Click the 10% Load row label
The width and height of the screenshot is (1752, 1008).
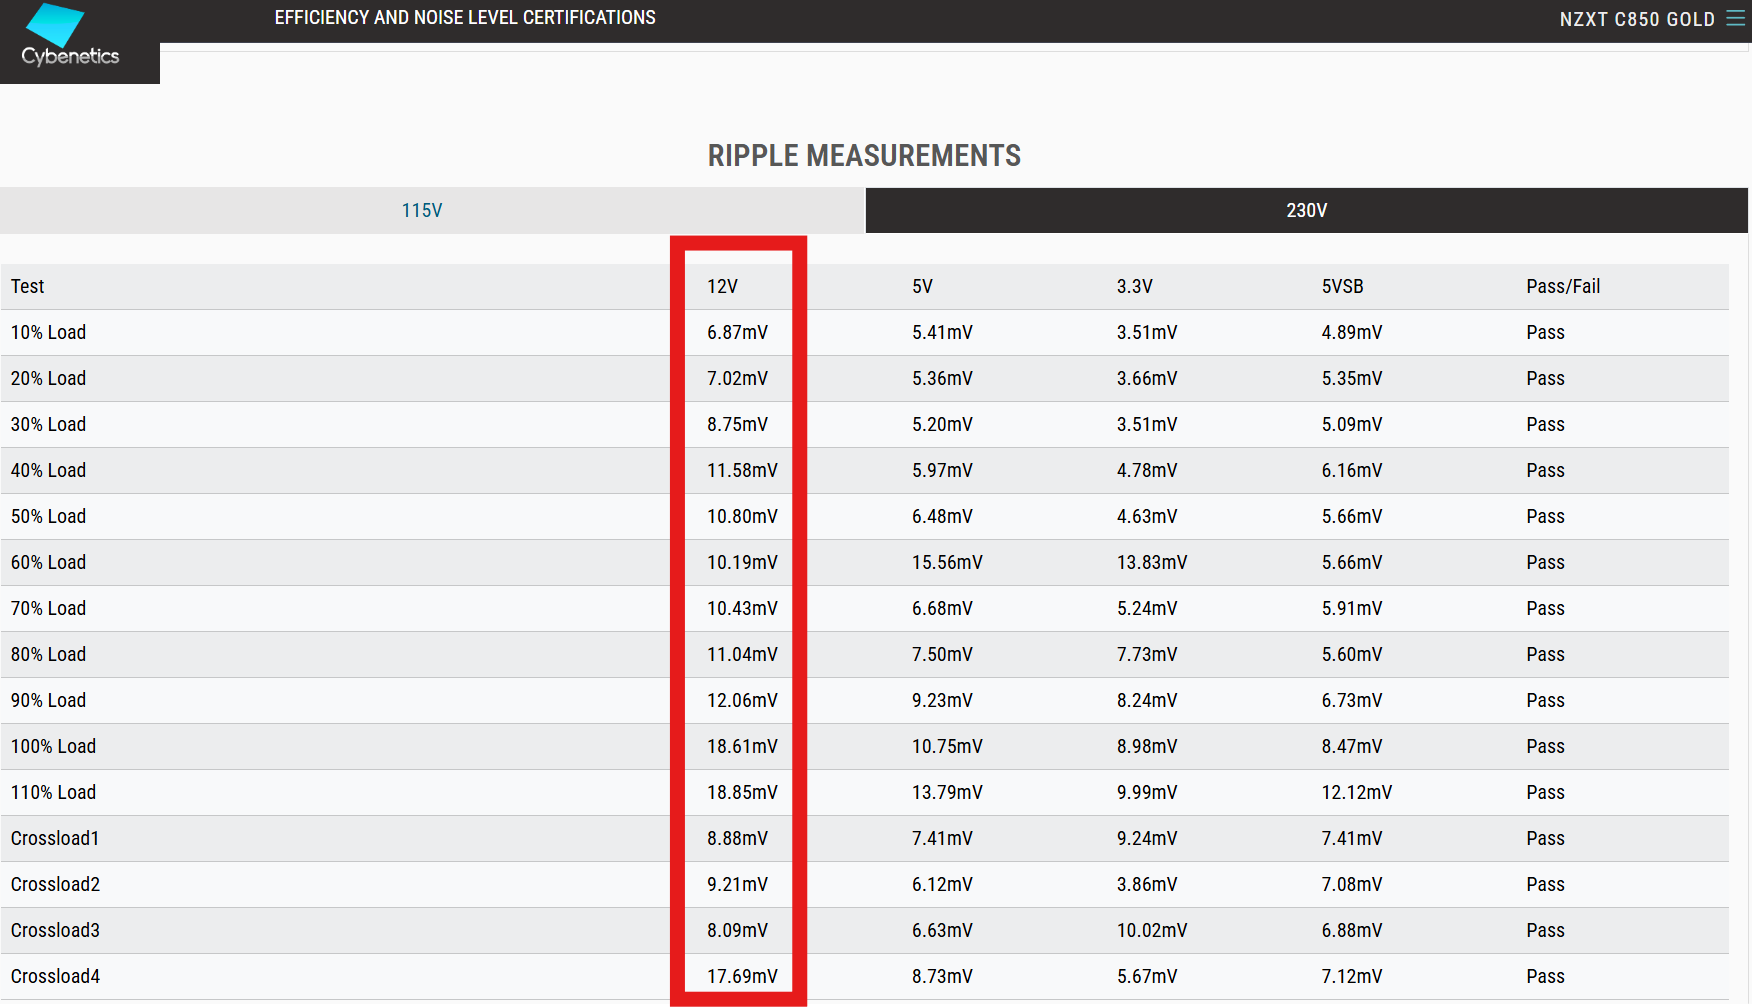point(48,333)
